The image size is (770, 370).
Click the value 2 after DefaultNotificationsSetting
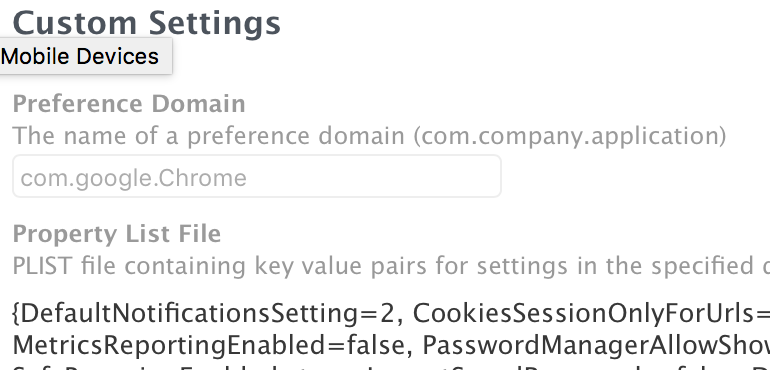pos(387,313)
